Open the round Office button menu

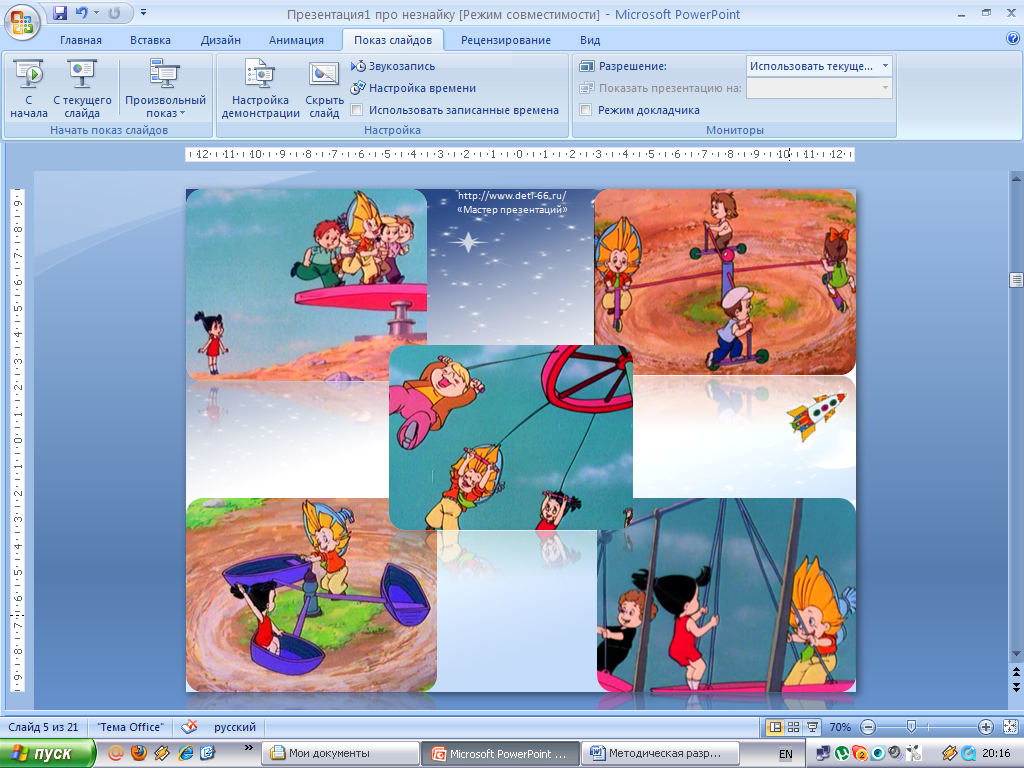click(x=22, y=22)
